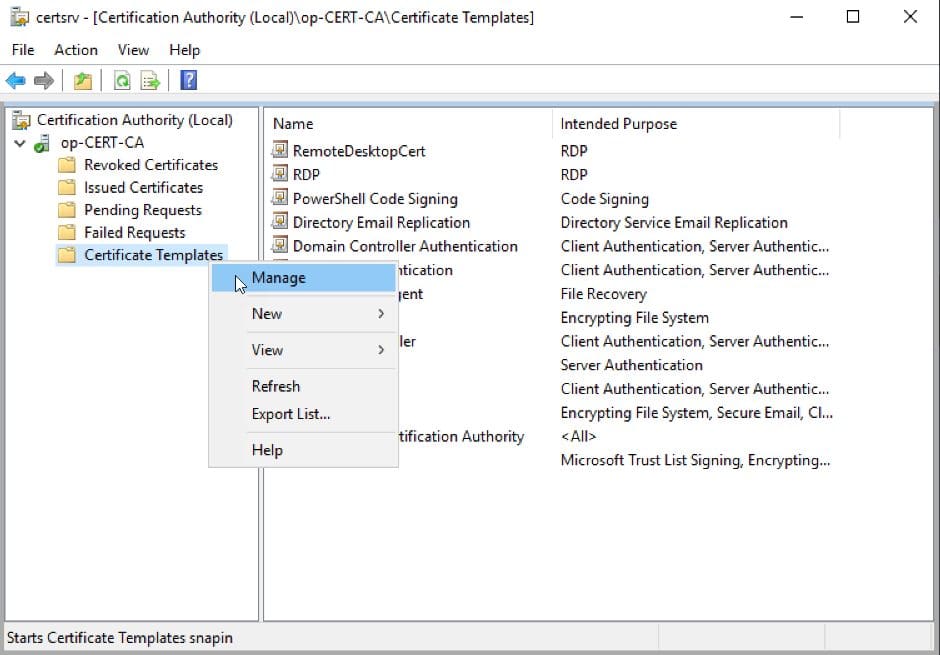Sort by the Name column header
This screenshot has width=940, height=655.
(408, 124)
